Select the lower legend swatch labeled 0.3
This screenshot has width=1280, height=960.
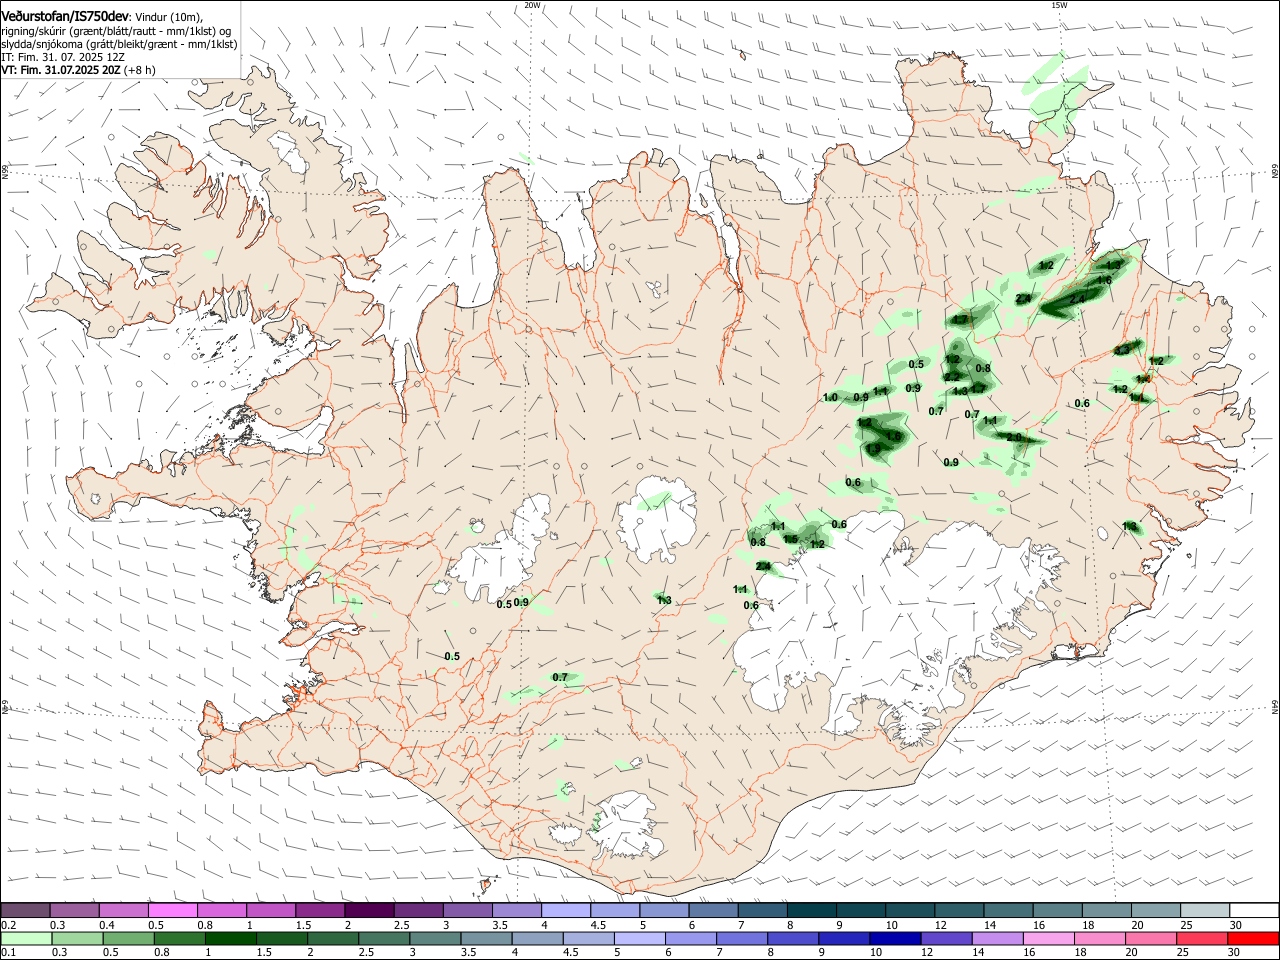(x=77, y=938)
